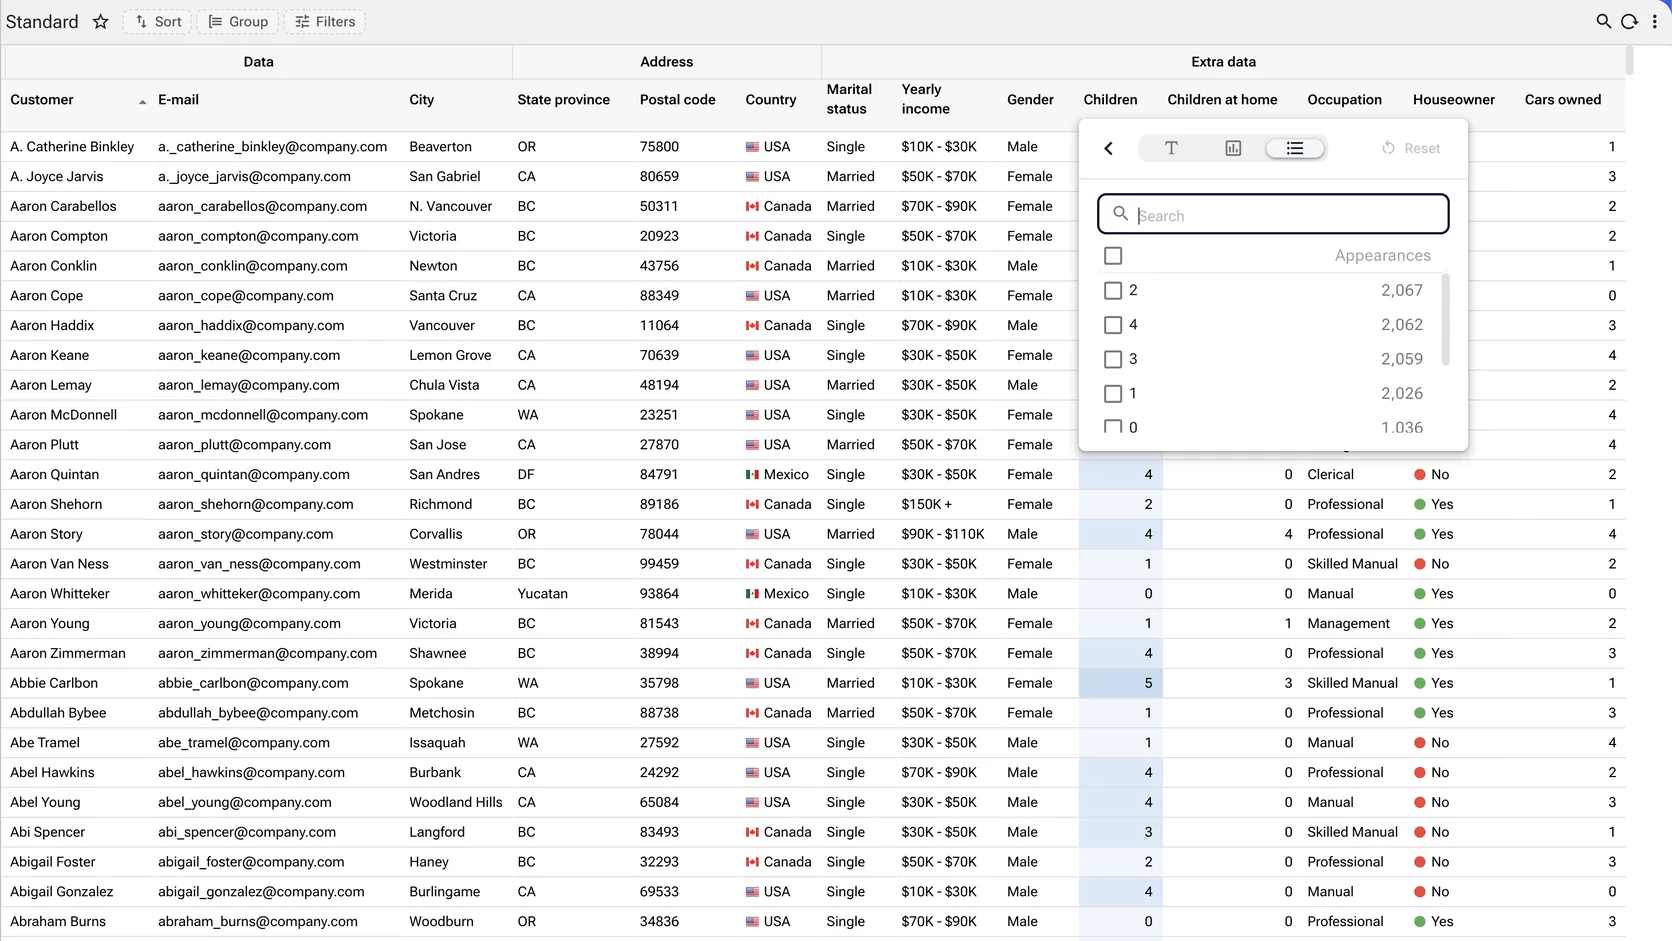The height and width of the screenshot is (941, 1672).
Task: Click the Children column header
Action: 1110,100
